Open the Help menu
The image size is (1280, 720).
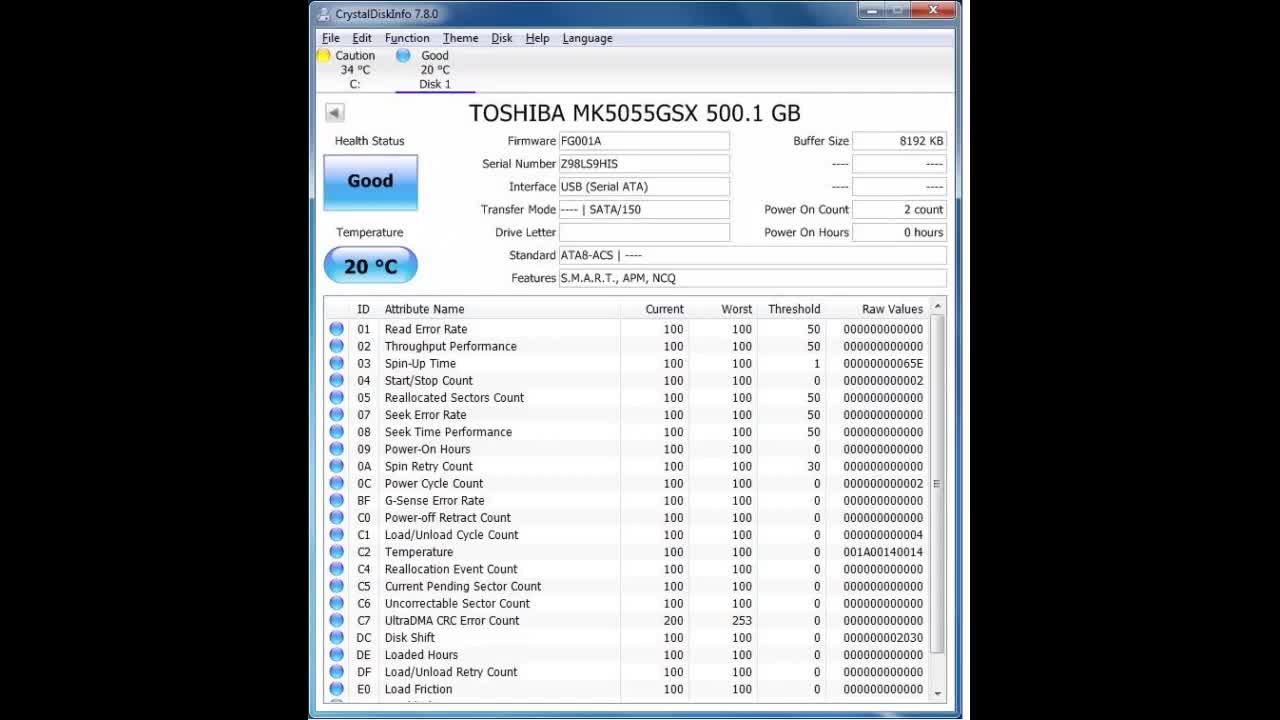[537, 38]
